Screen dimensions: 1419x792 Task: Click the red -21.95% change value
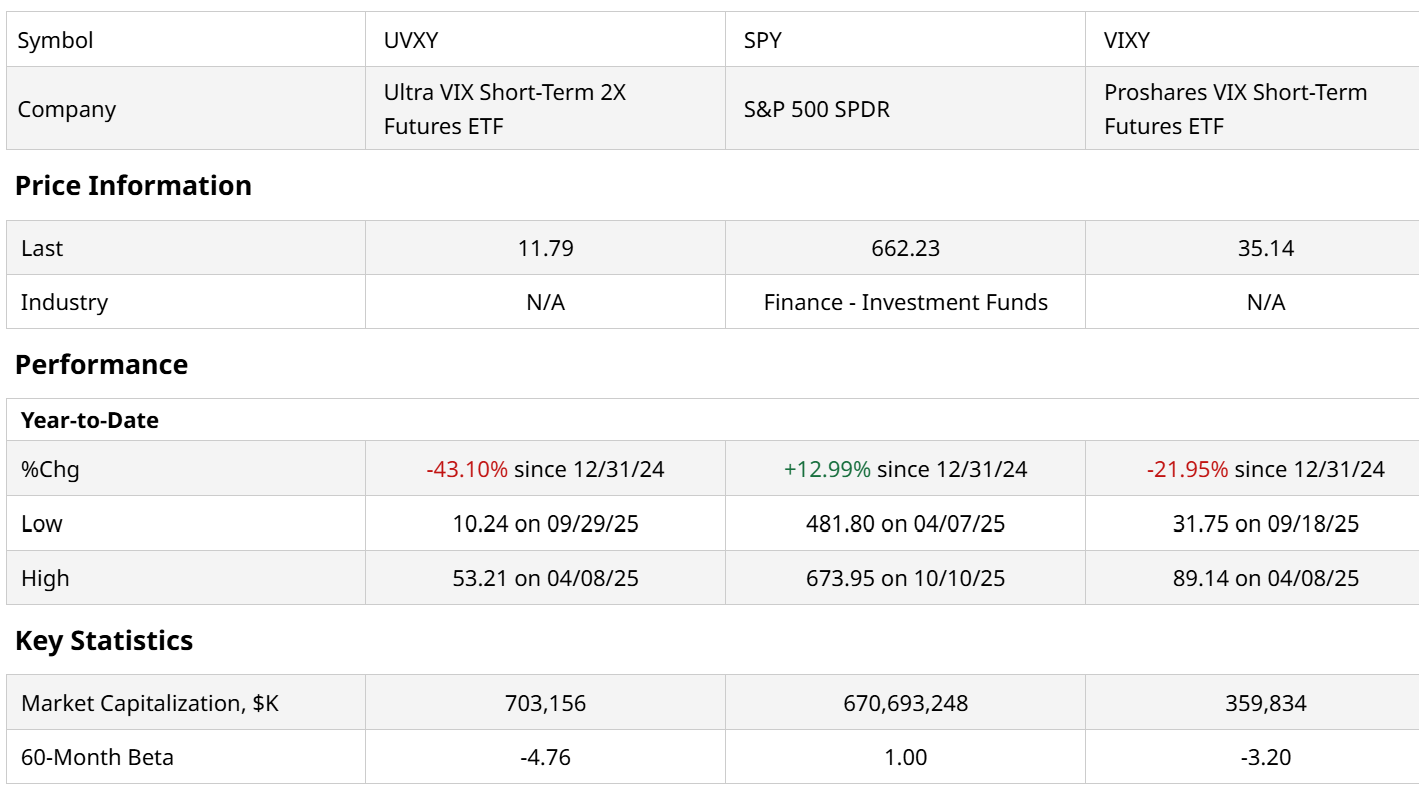1187,469
